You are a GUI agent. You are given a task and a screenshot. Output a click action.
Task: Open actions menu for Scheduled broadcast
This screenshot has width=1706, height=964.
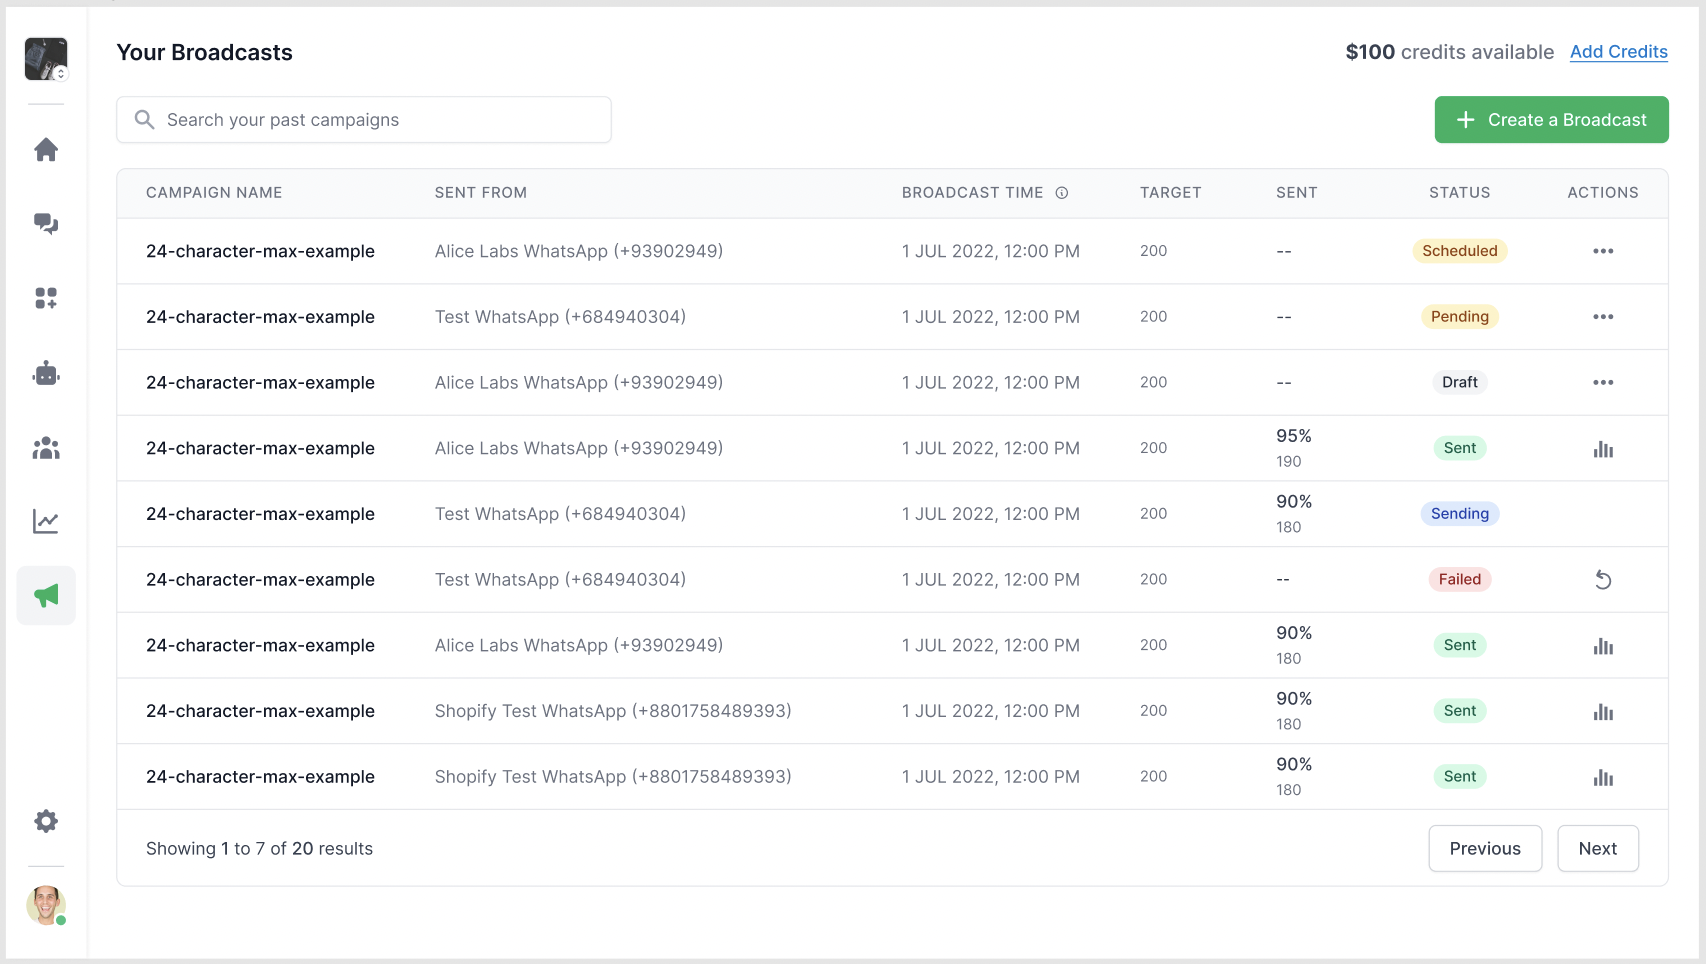pyautogui.click(x=1603, y=251)
